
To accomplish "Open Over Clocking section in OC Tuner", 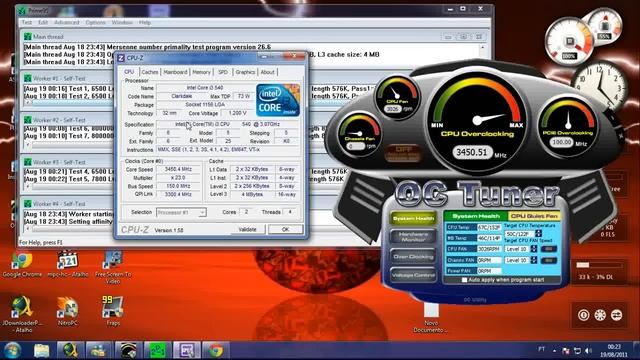I will point(413,257).
